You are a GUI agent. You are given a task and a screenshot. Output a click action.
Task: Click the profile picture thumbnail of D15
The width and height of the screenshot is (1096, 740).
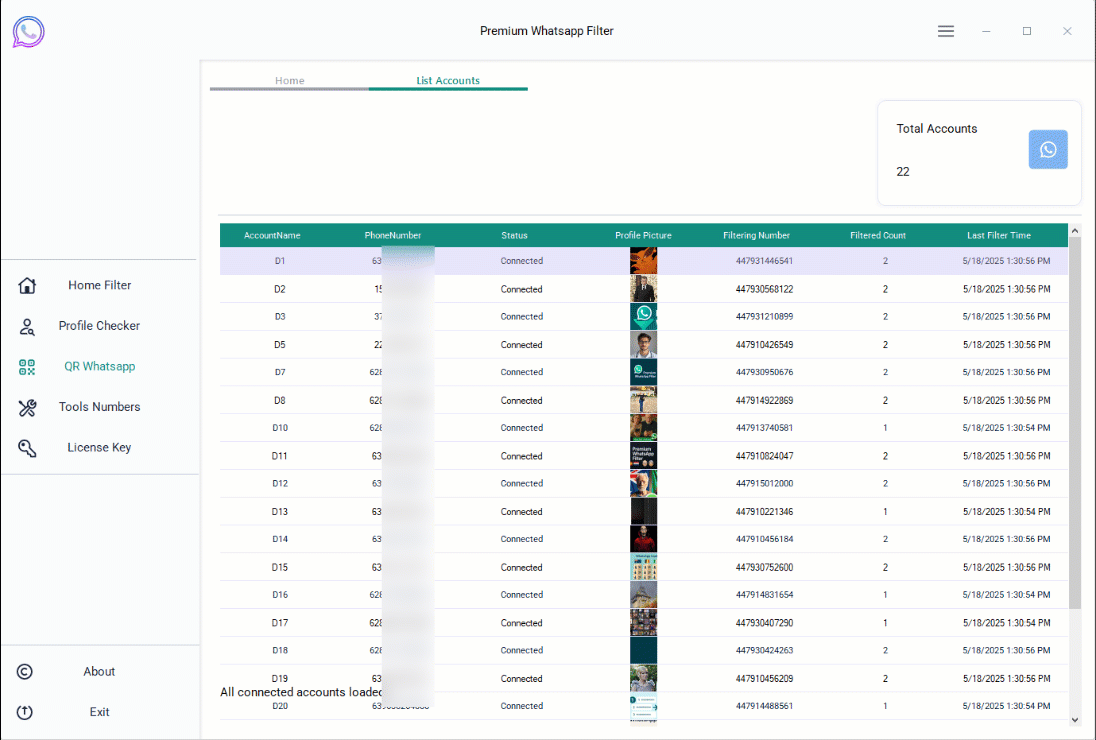pyautogui.click(x=643, y=567)
